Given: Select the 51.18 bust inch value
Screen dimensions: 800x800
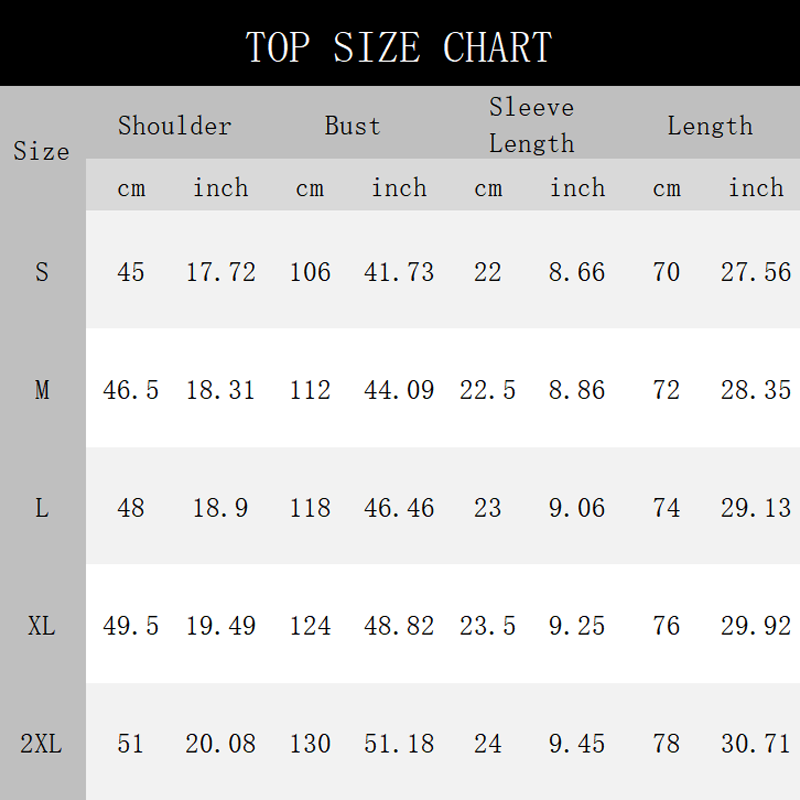Looking at the screenshot, I should (399, 744).
